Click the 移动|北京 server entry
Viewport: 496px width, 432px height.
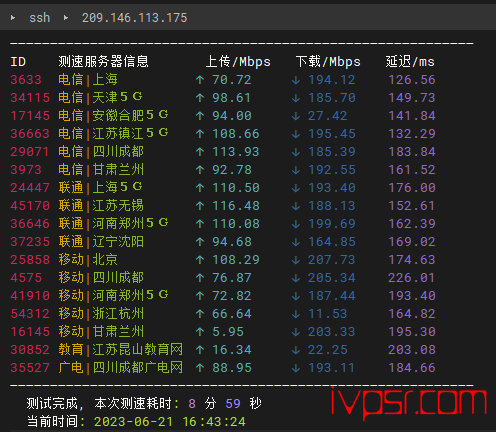88,260
